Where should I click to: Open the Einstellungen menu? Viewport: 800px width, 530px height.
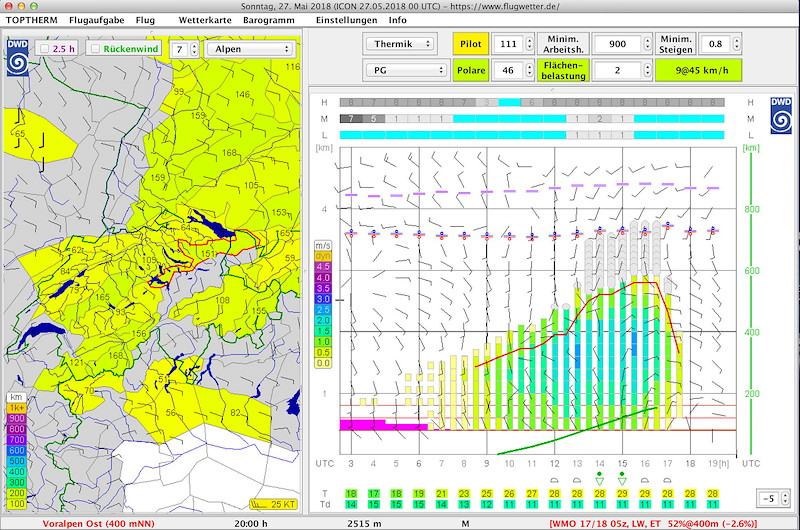coord(346,20)
